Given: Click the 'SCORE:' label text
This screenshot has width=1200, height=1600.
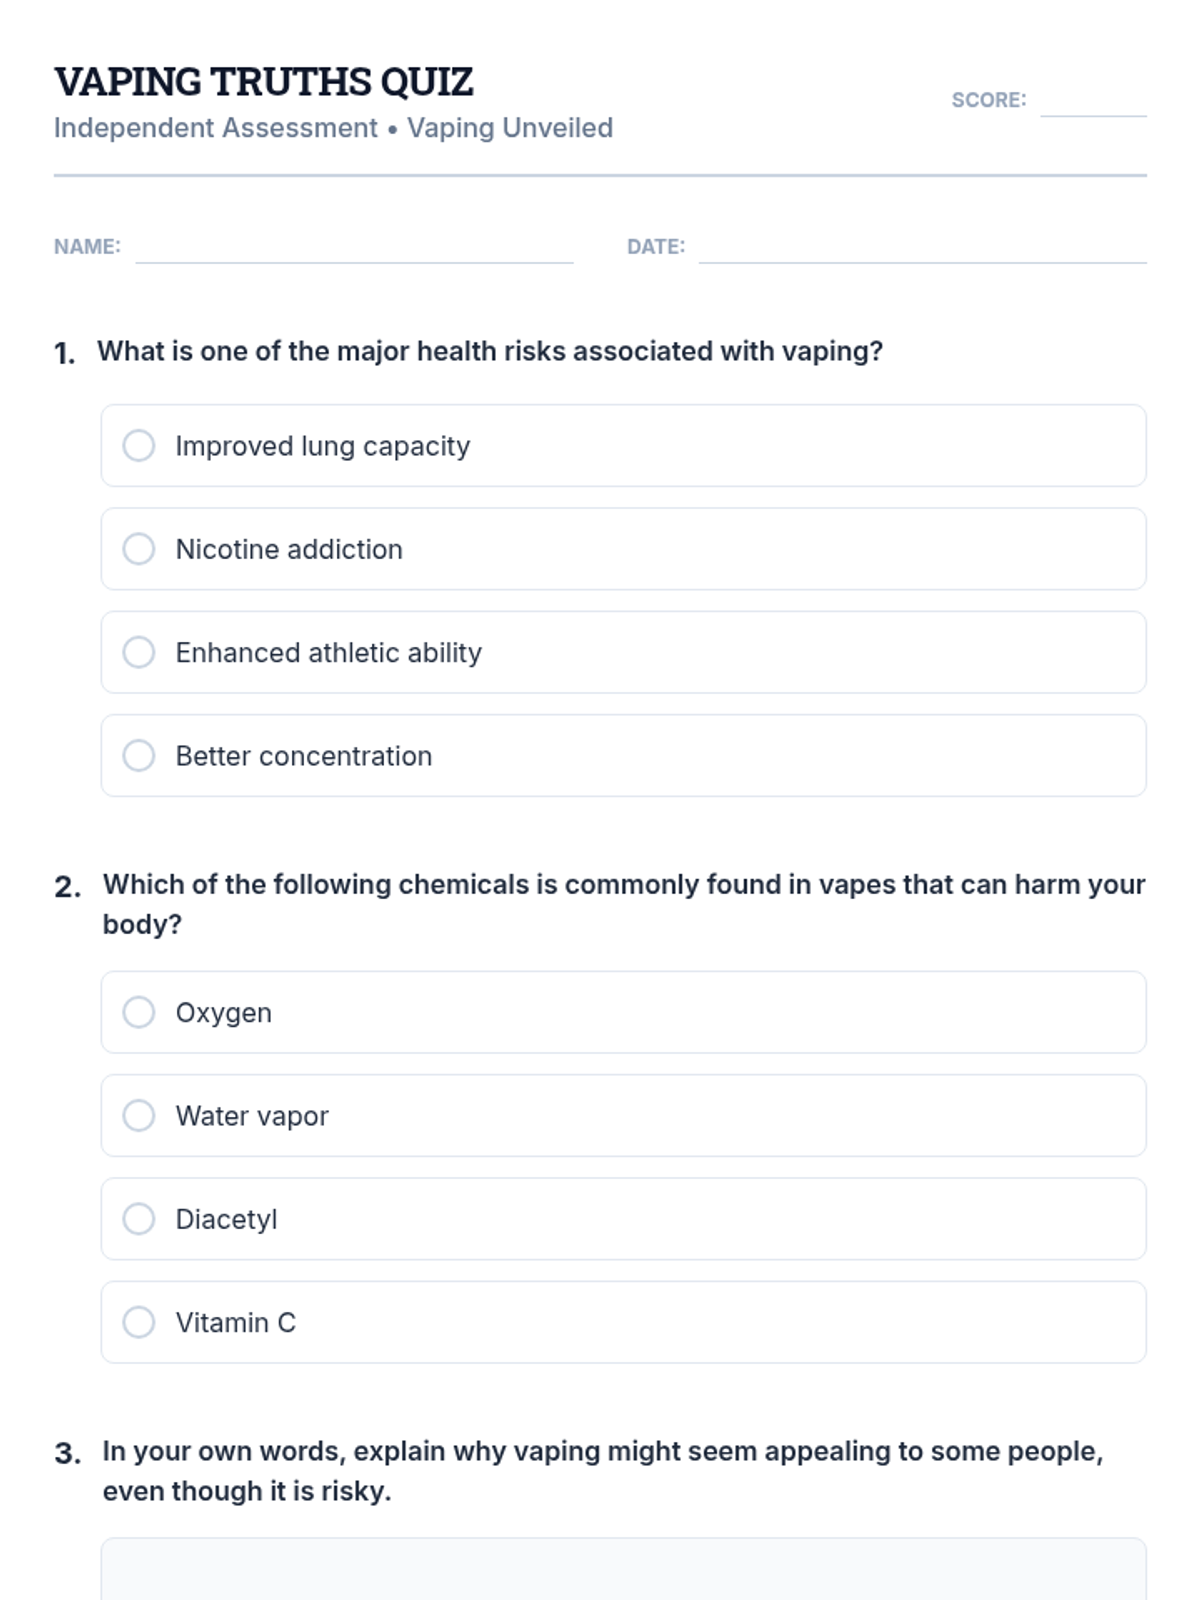Looking at the screenshot, I should coord(988,100).
